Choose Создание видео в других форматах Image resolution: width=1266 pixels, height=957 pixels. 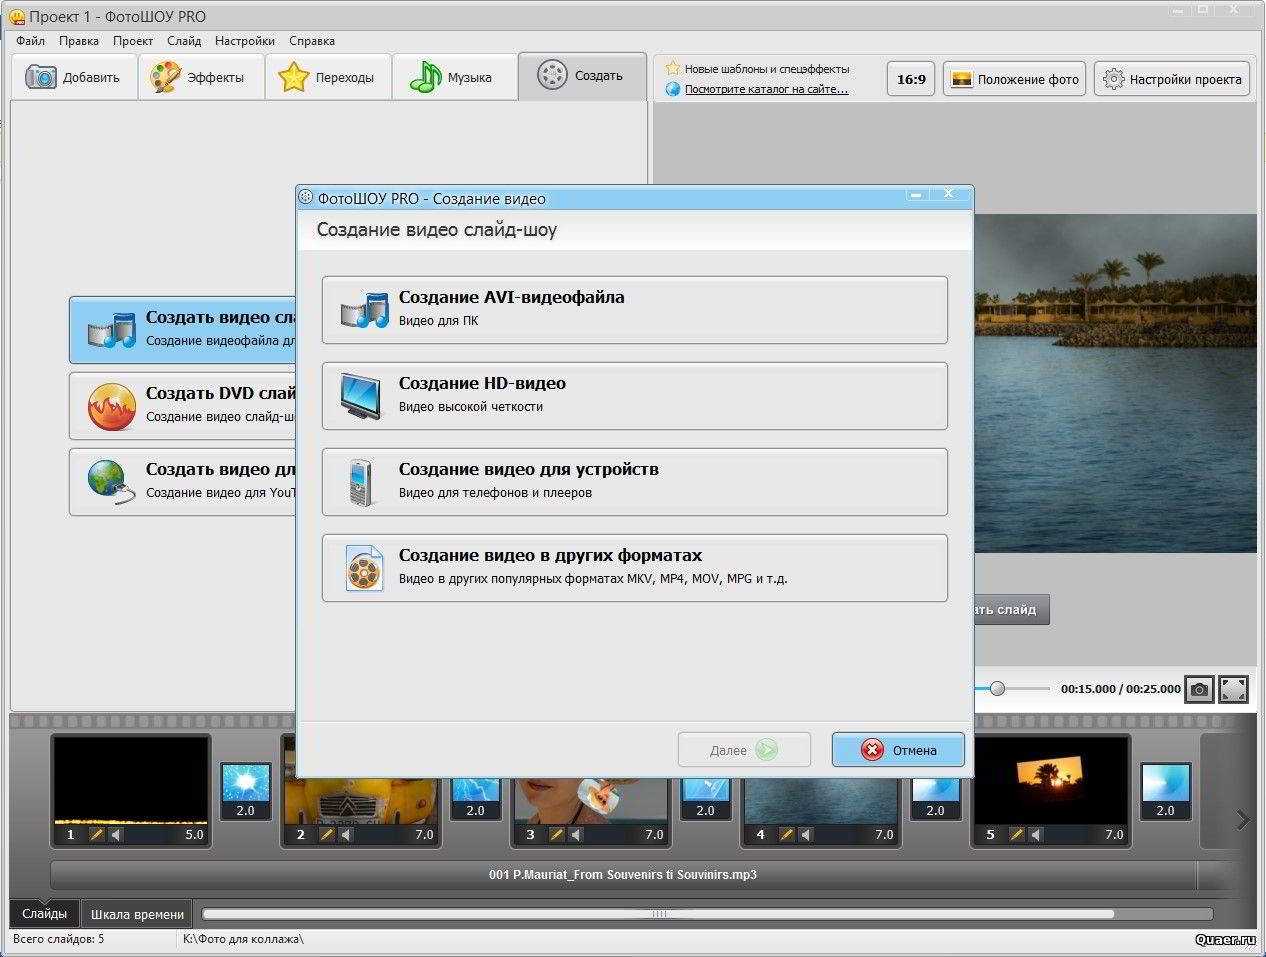(634, 568)
